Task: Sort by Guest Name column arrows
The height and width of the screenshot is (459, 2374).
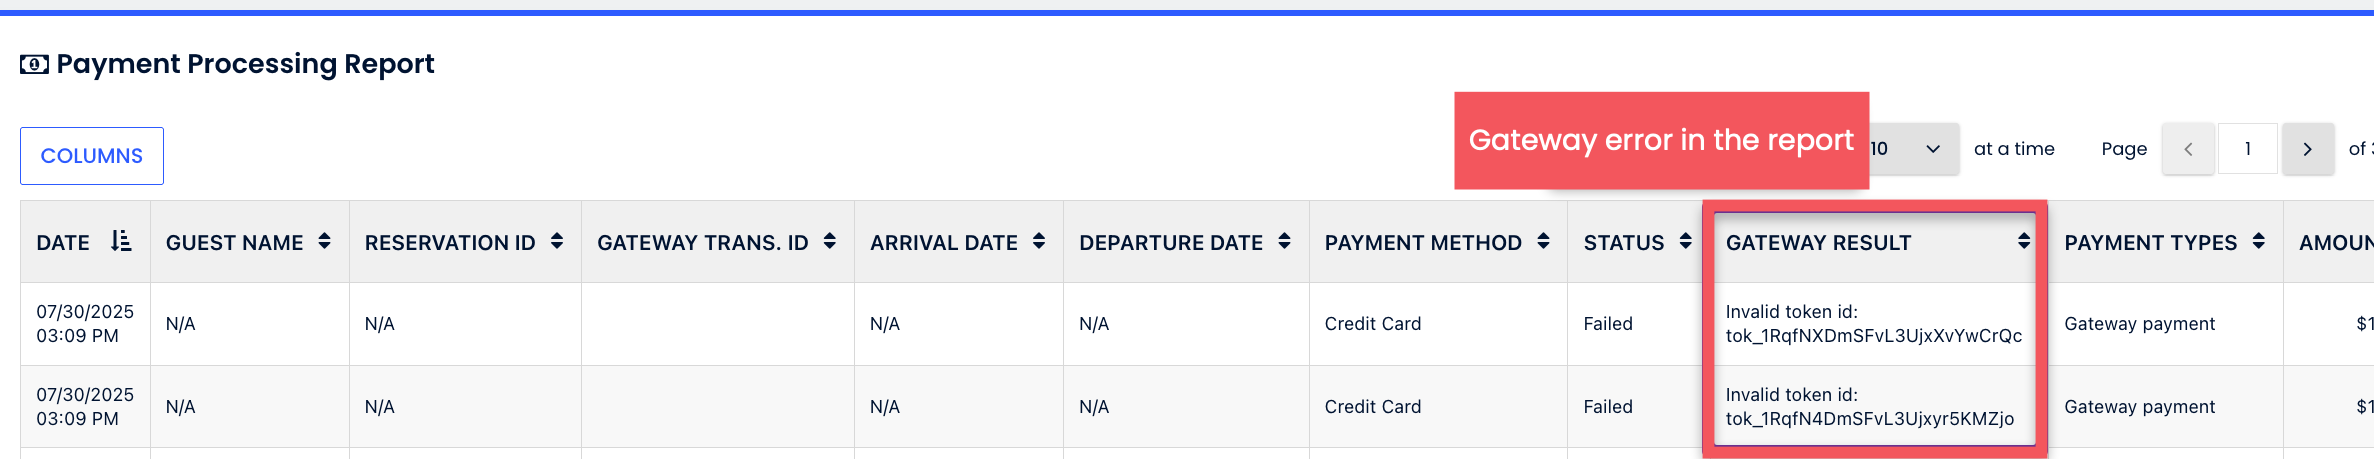Action: point(324,242)
